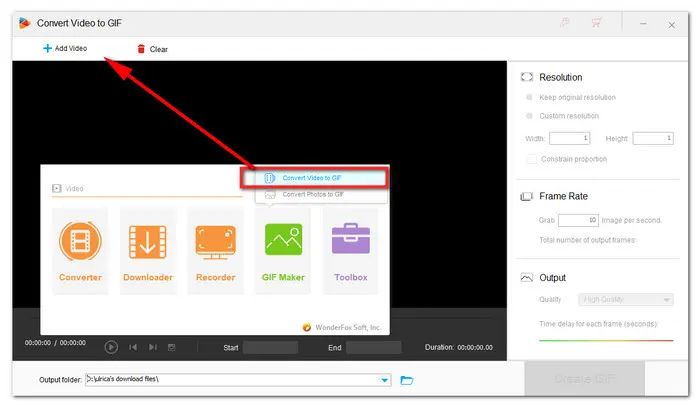
Task: Open the Quality dropdown
Action: [626, 299]
